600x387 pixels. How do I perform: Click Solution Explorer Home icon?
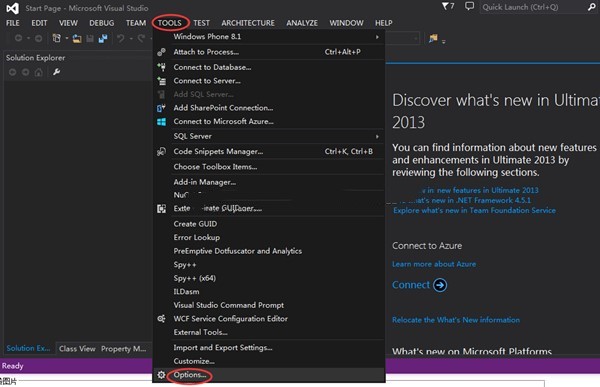pos(38,72)
